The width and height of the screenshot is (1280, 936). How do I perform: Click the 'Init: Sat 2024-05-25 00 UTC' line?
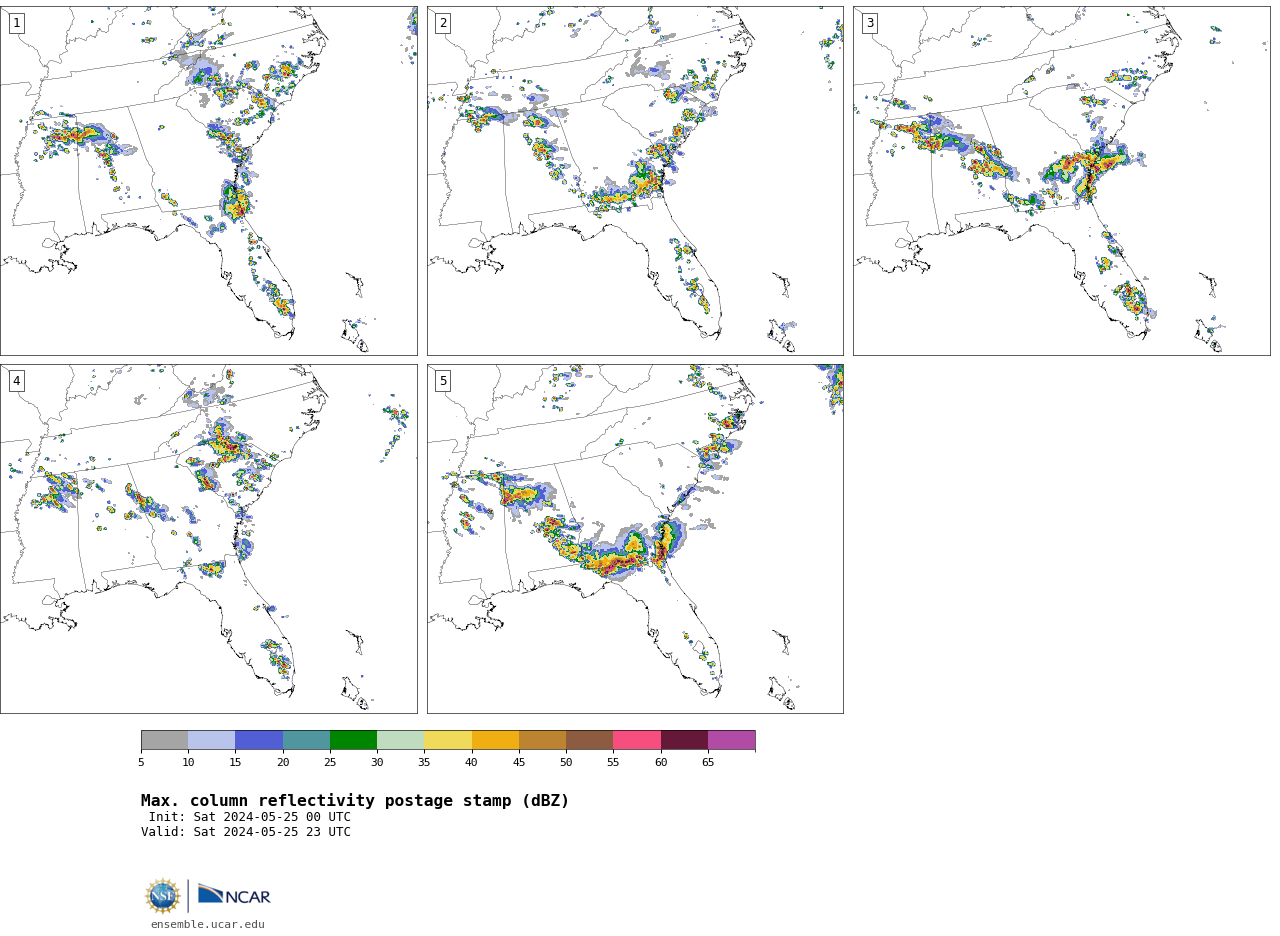(250, 817)
